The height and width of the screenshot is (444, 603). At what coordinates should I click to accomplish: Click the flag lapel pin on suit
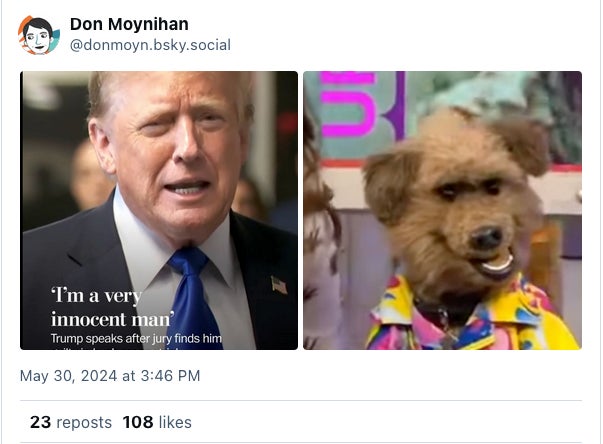point(279,285)
